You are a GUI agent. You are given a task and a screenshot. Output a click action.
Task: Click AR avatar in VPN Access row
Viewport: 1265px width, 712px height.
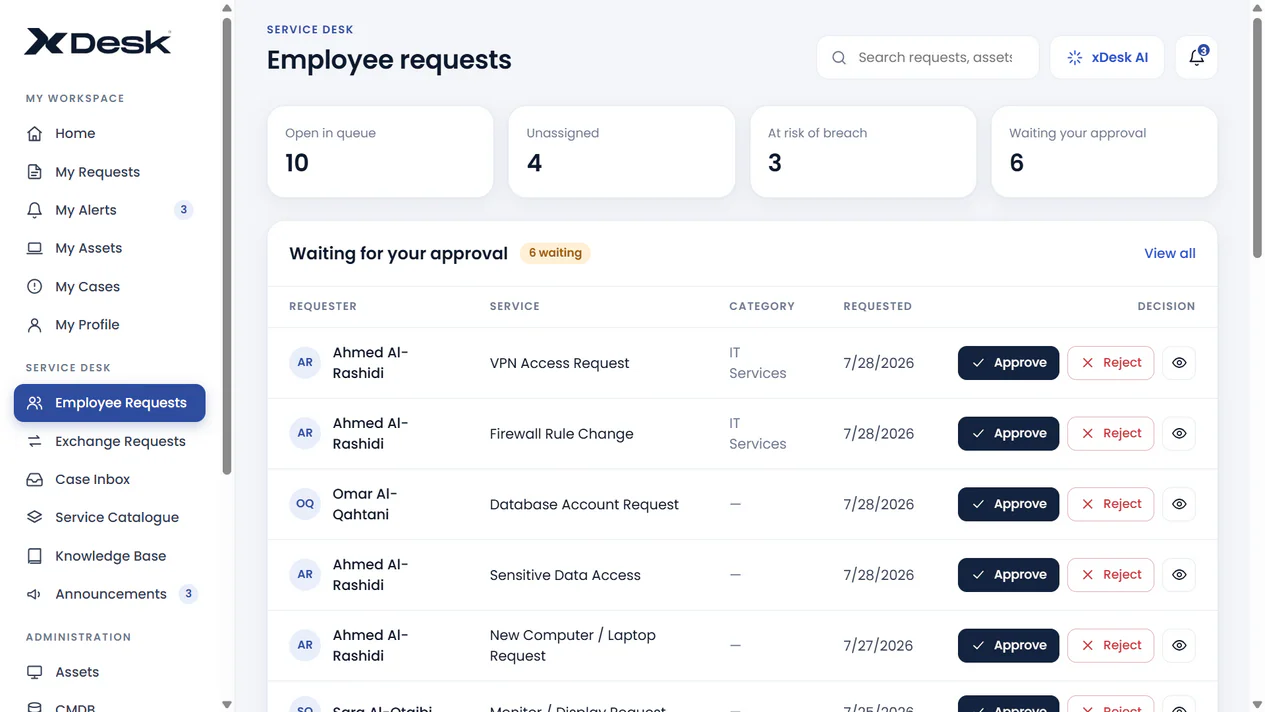tap(305, 363)
